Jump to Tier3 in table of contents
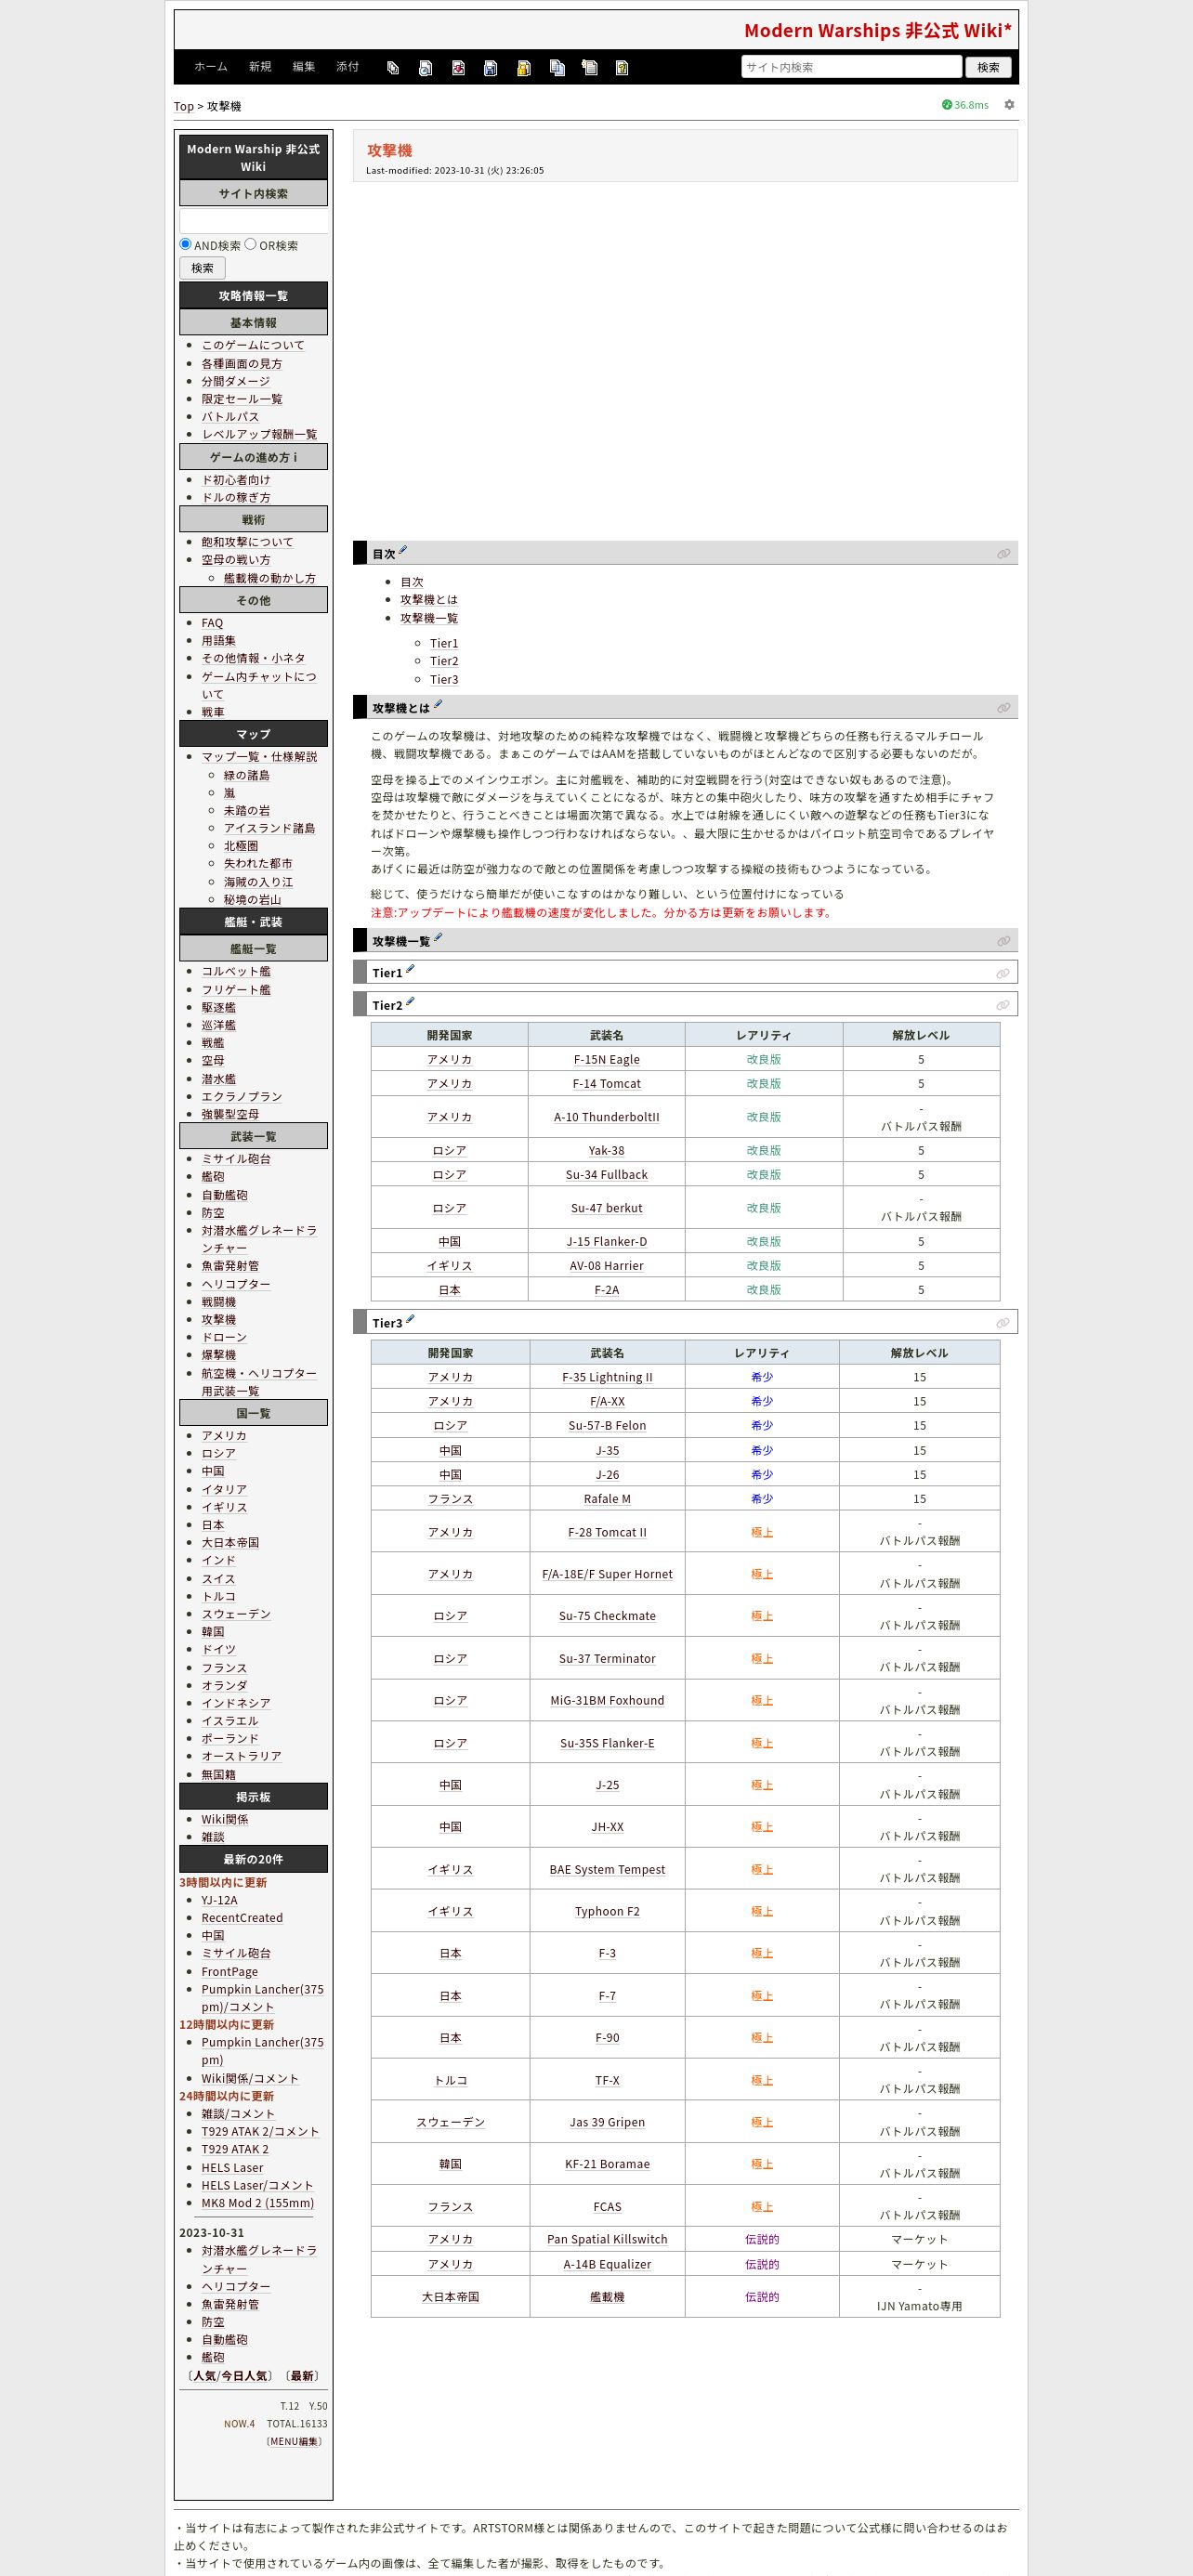The width and height of the screenshot is (1193, 2576). (x=444, y=680)
